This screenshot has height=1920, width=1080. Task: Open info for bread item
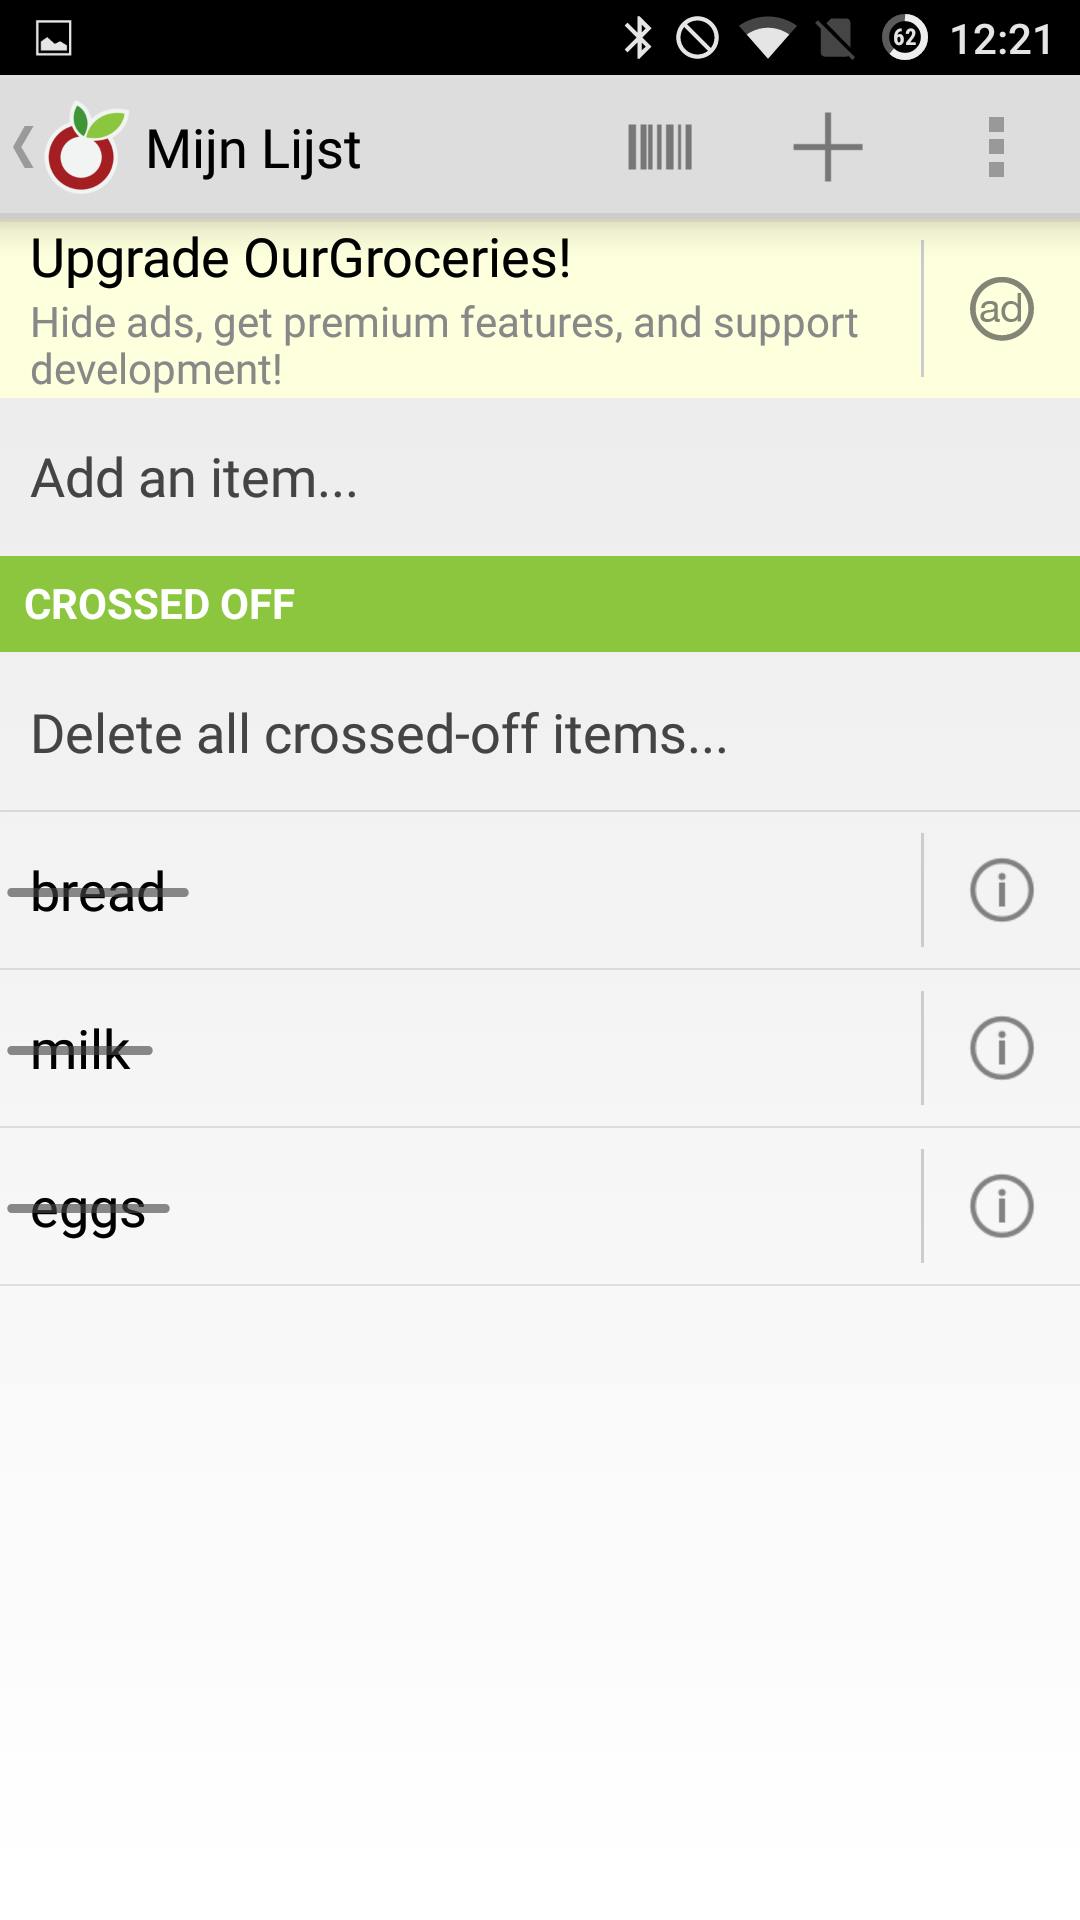1001,890
